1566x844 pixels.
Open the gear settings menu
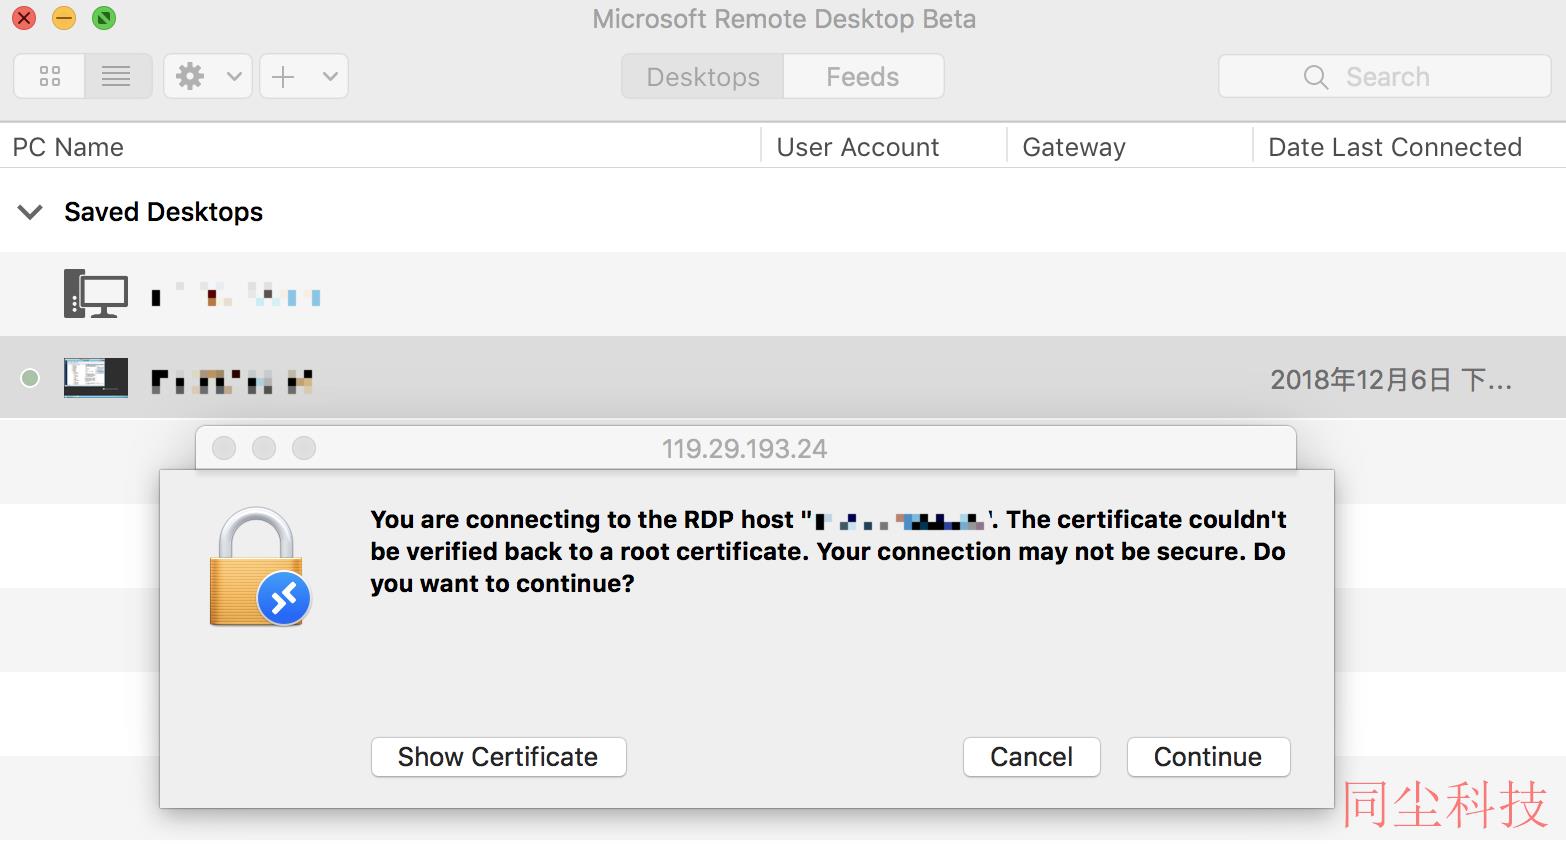click(190, 76)
